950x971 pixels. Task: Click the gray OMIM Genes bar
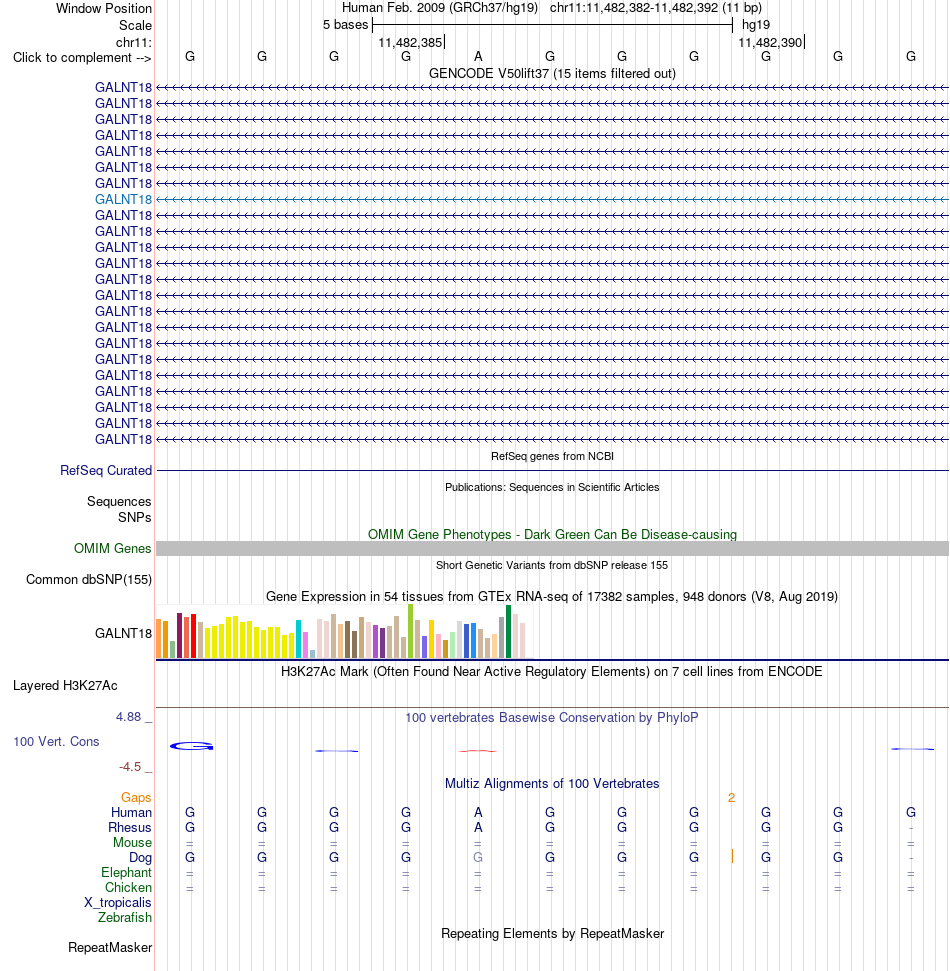click(x=552, y=549)
